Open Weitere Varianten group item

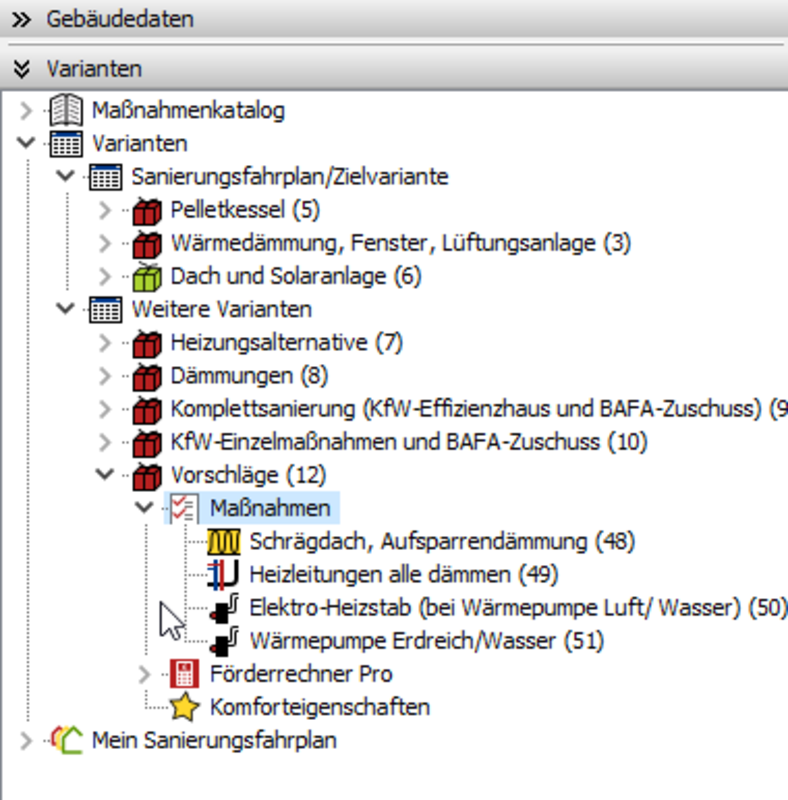pos(220,310)
